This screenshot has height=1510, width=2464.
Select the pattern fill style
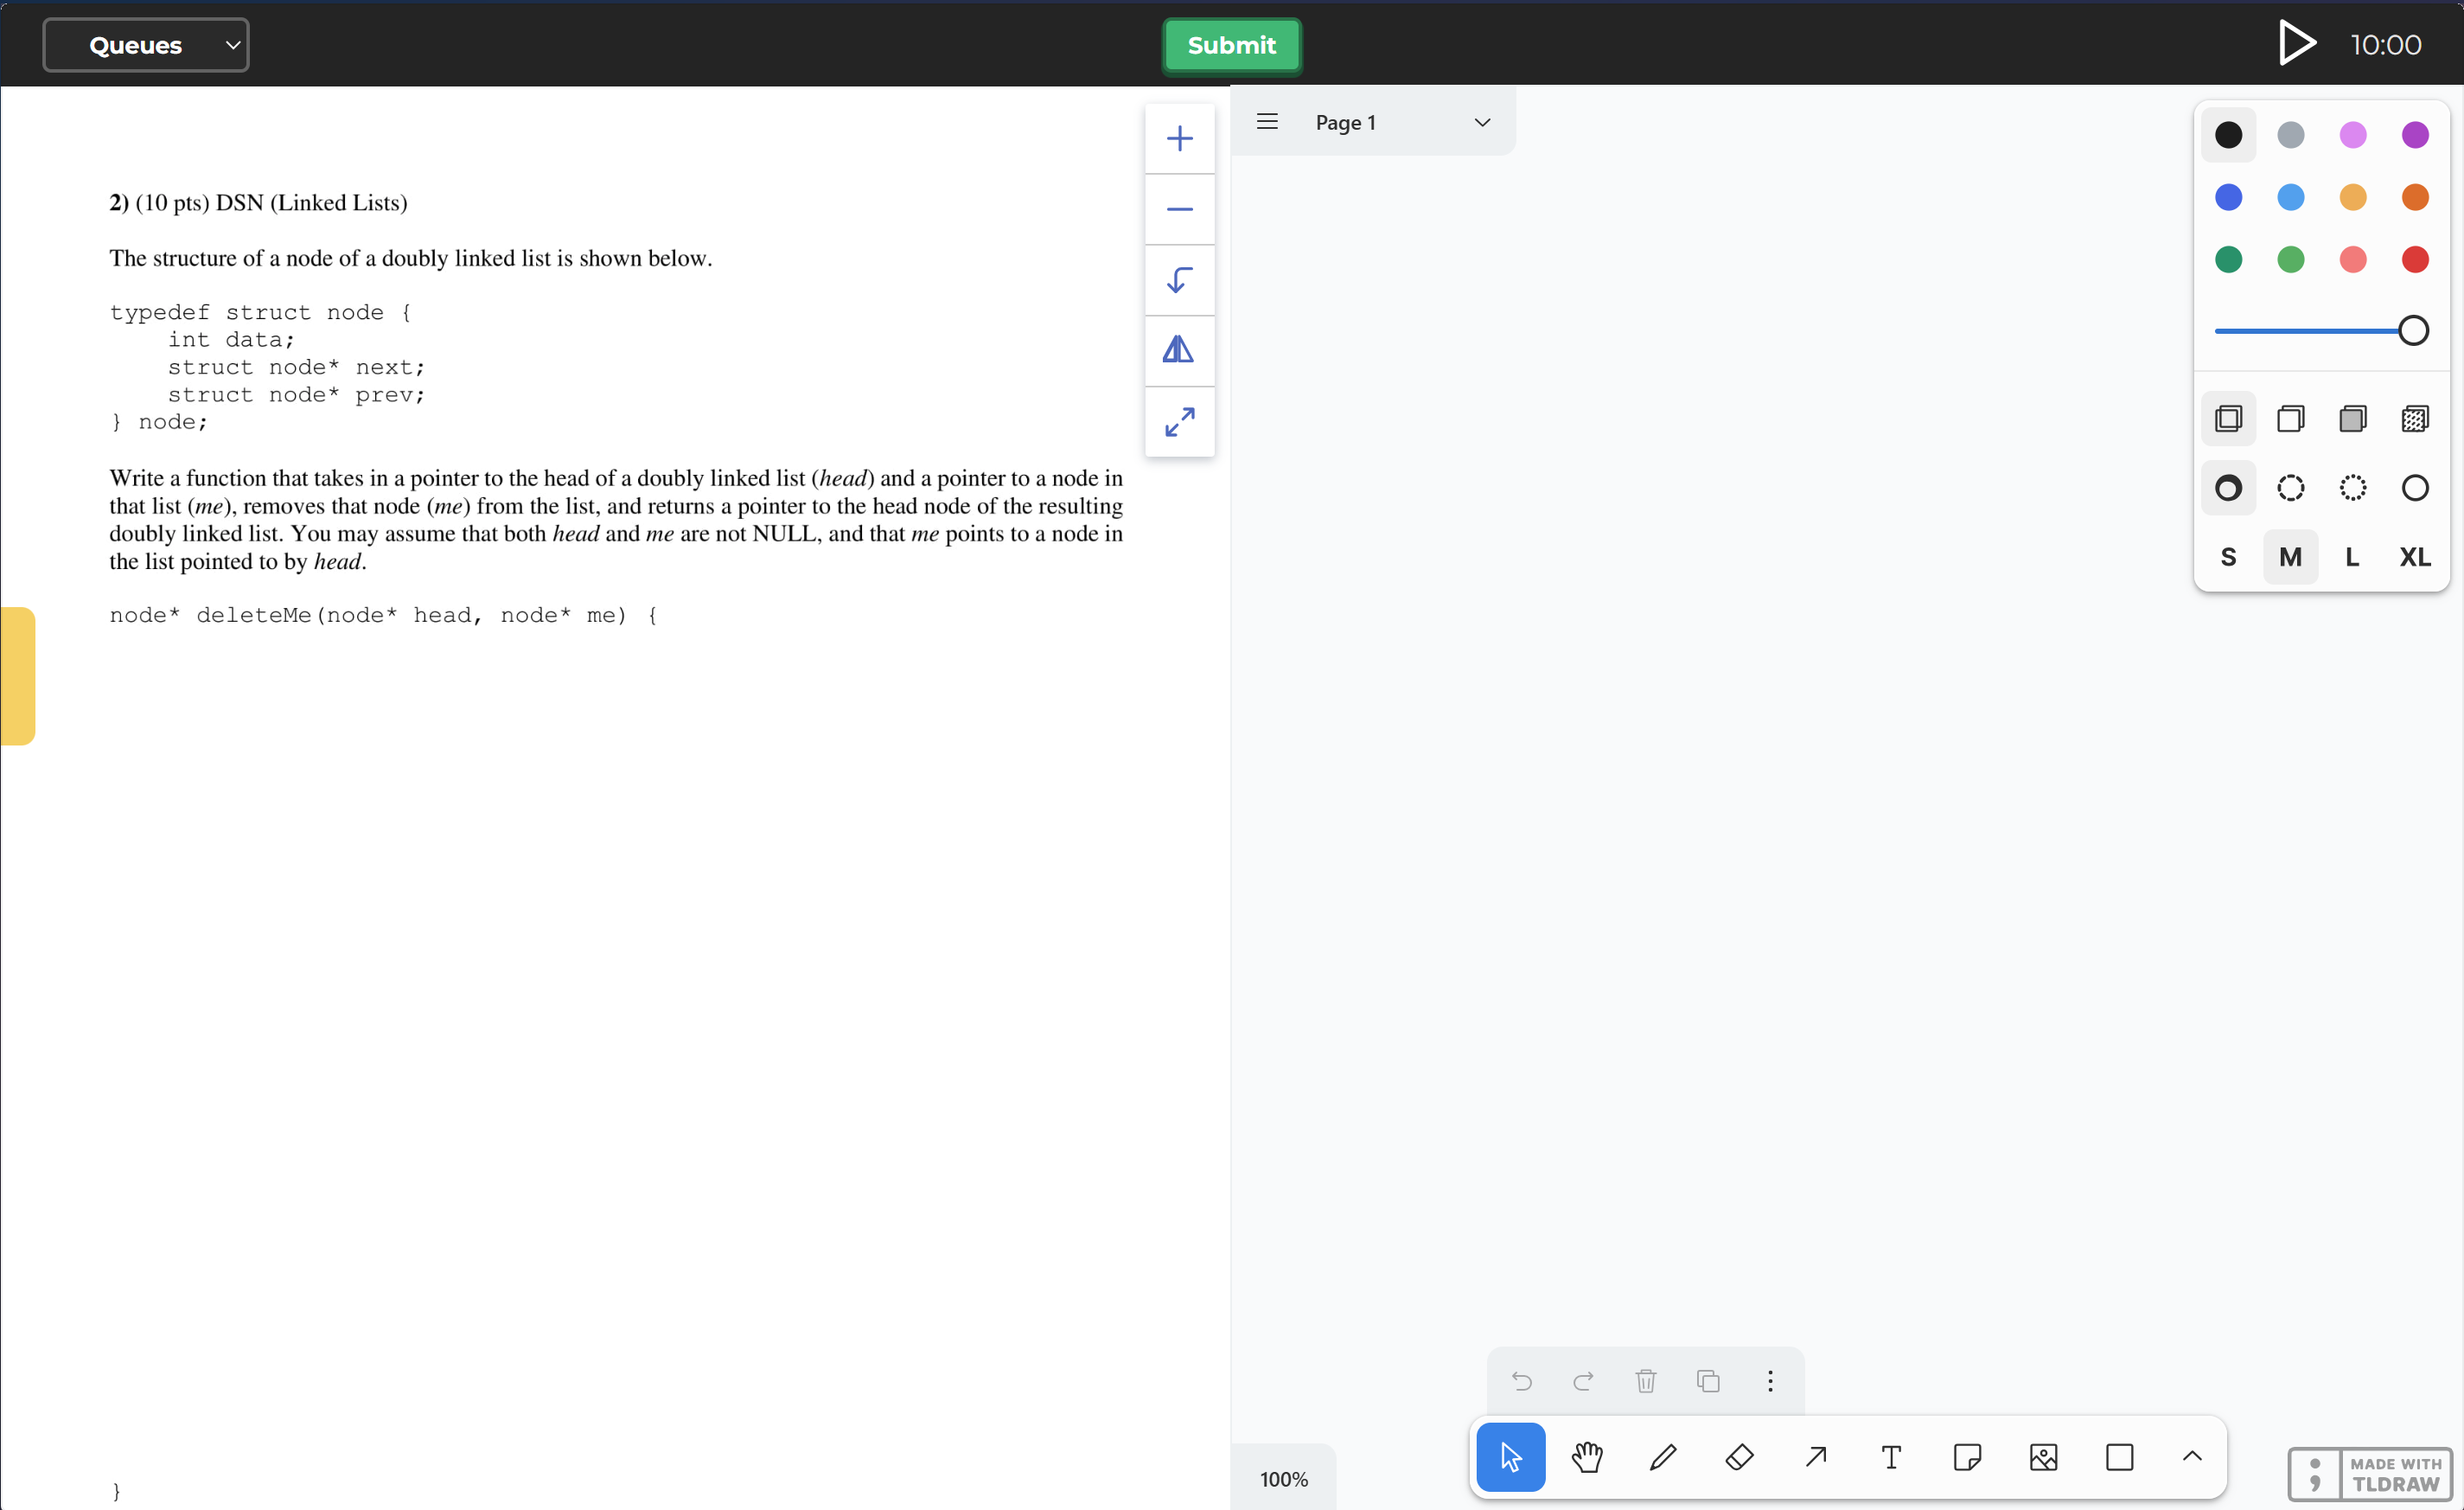click(2414, 418)
